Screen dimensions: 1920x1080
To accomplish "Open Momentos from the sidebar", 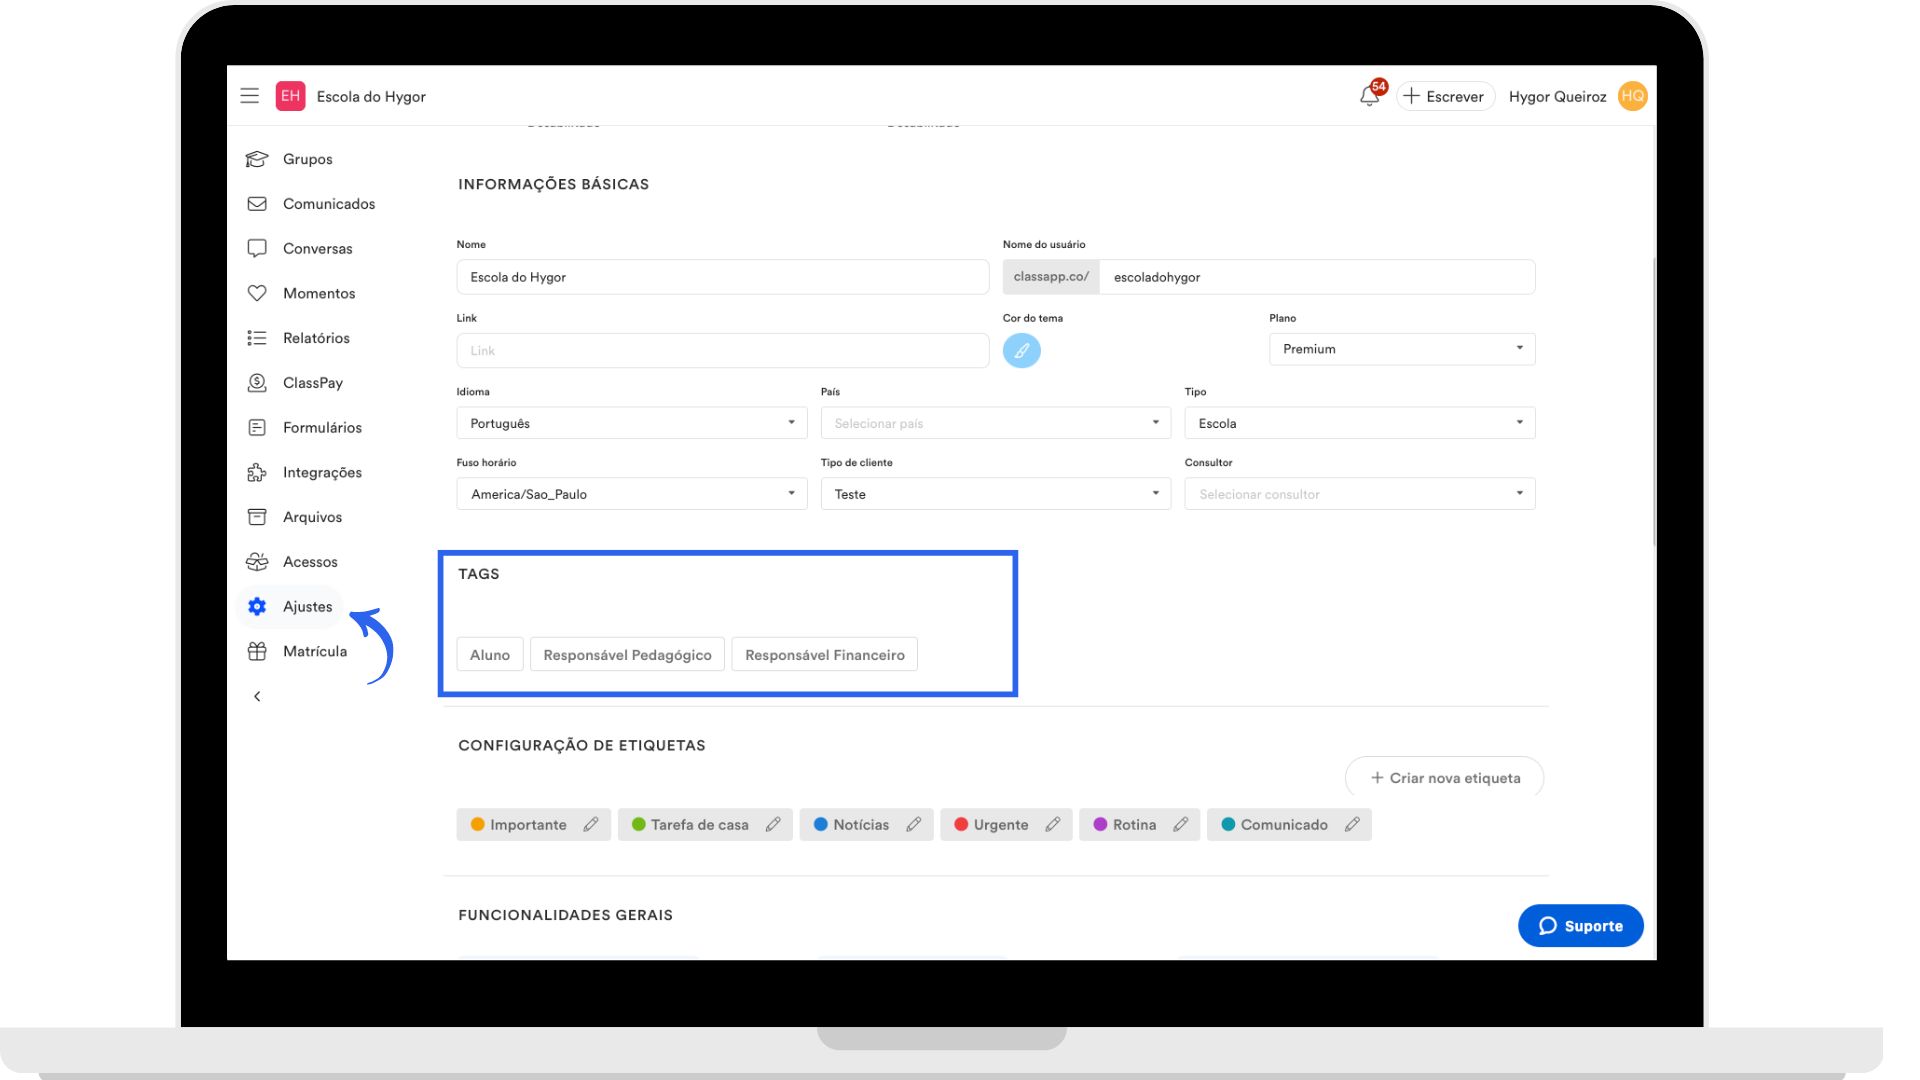I will (x=319, y=293).
